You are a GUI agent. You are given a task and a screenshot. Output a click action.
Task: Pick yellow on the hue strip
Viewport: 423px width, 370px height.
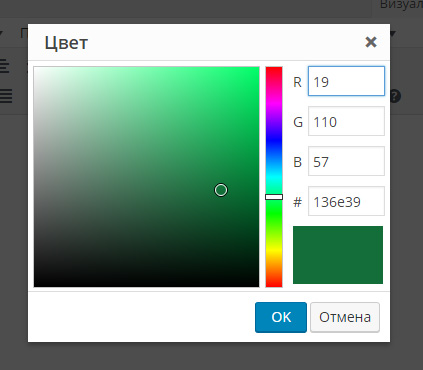tap(274, 249)
